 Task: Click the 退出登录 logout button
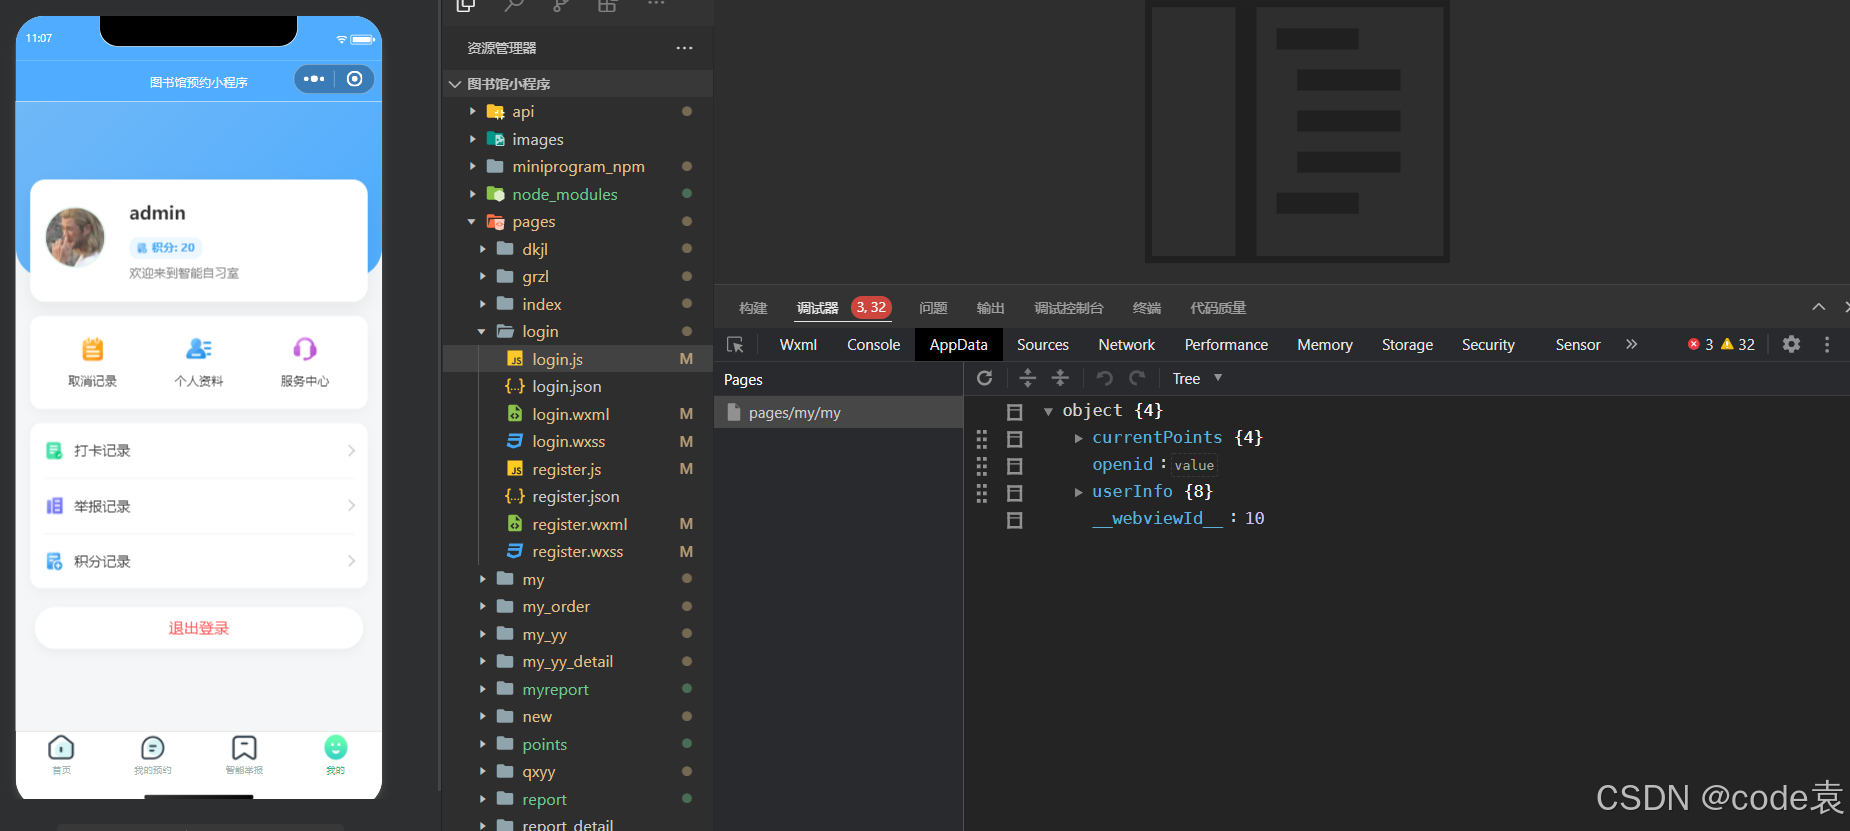tap(199, 628)
